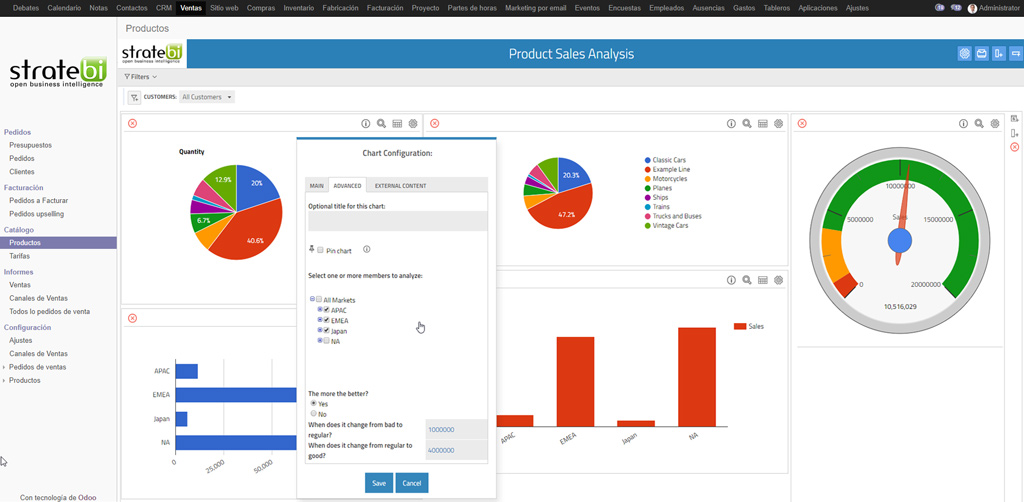
Task: Open table view of Quantity pie panel
Action: tap(397, 123)
